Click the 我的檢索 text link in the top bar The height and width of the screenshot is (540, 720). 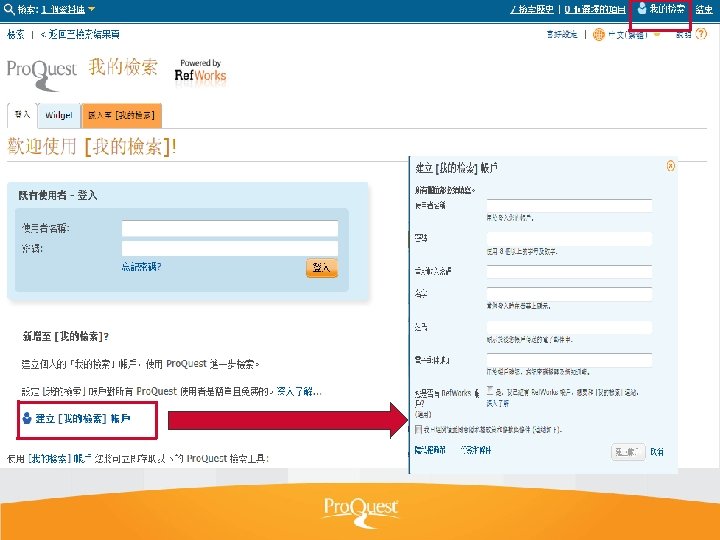[x=667, y=9]
